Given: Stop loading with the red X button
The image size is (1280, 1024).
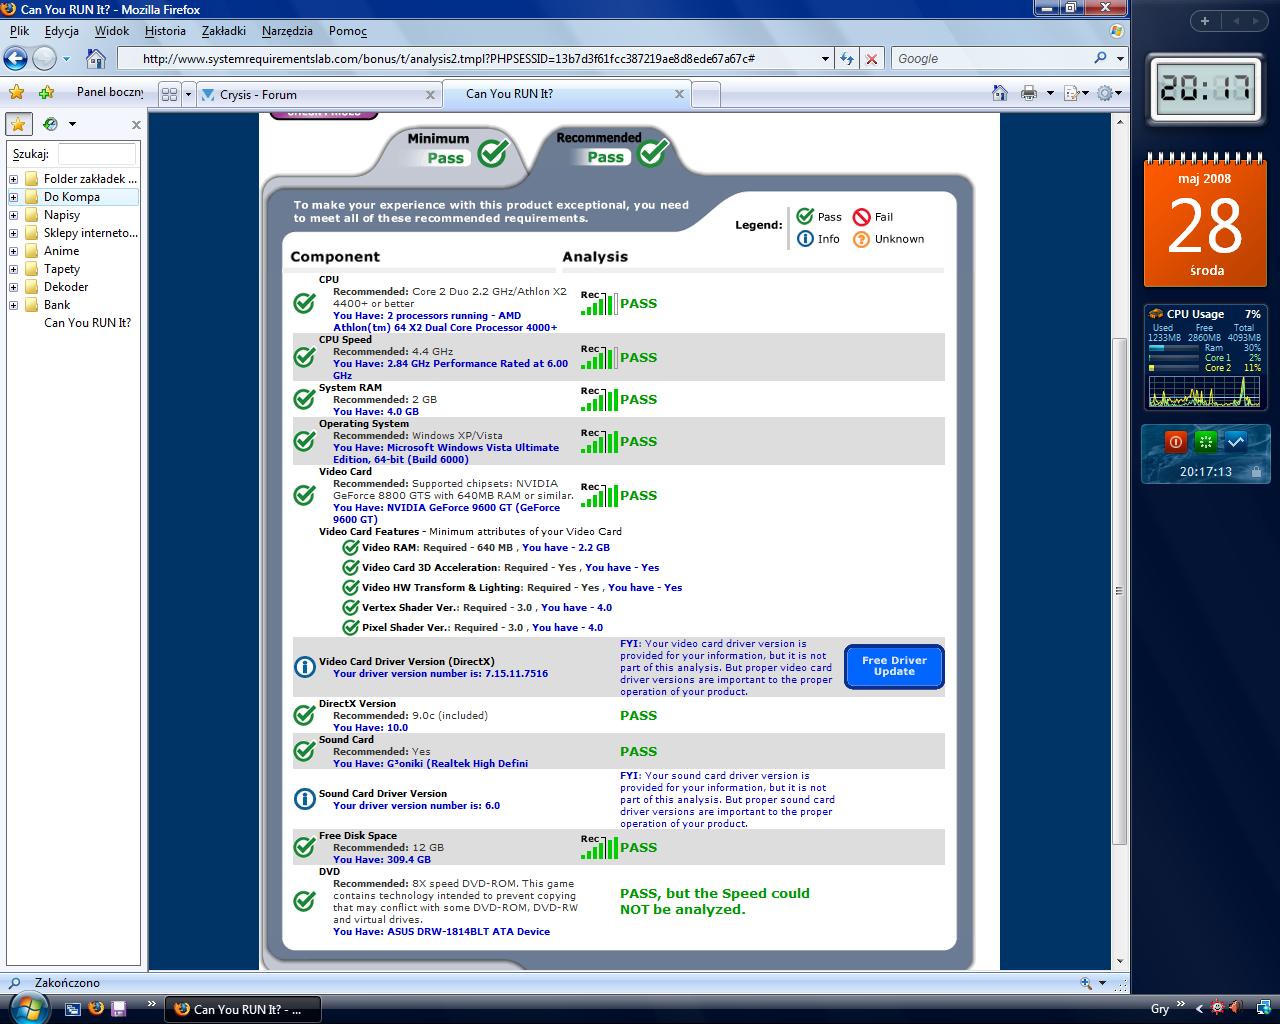Looking at the screenshot, I should 872,59.
